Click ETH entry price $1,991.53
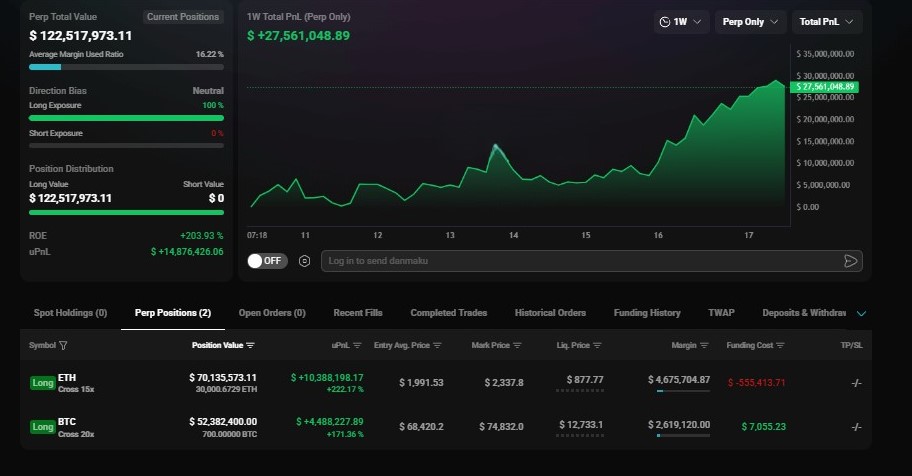912x476 pixels. (421, 383)
